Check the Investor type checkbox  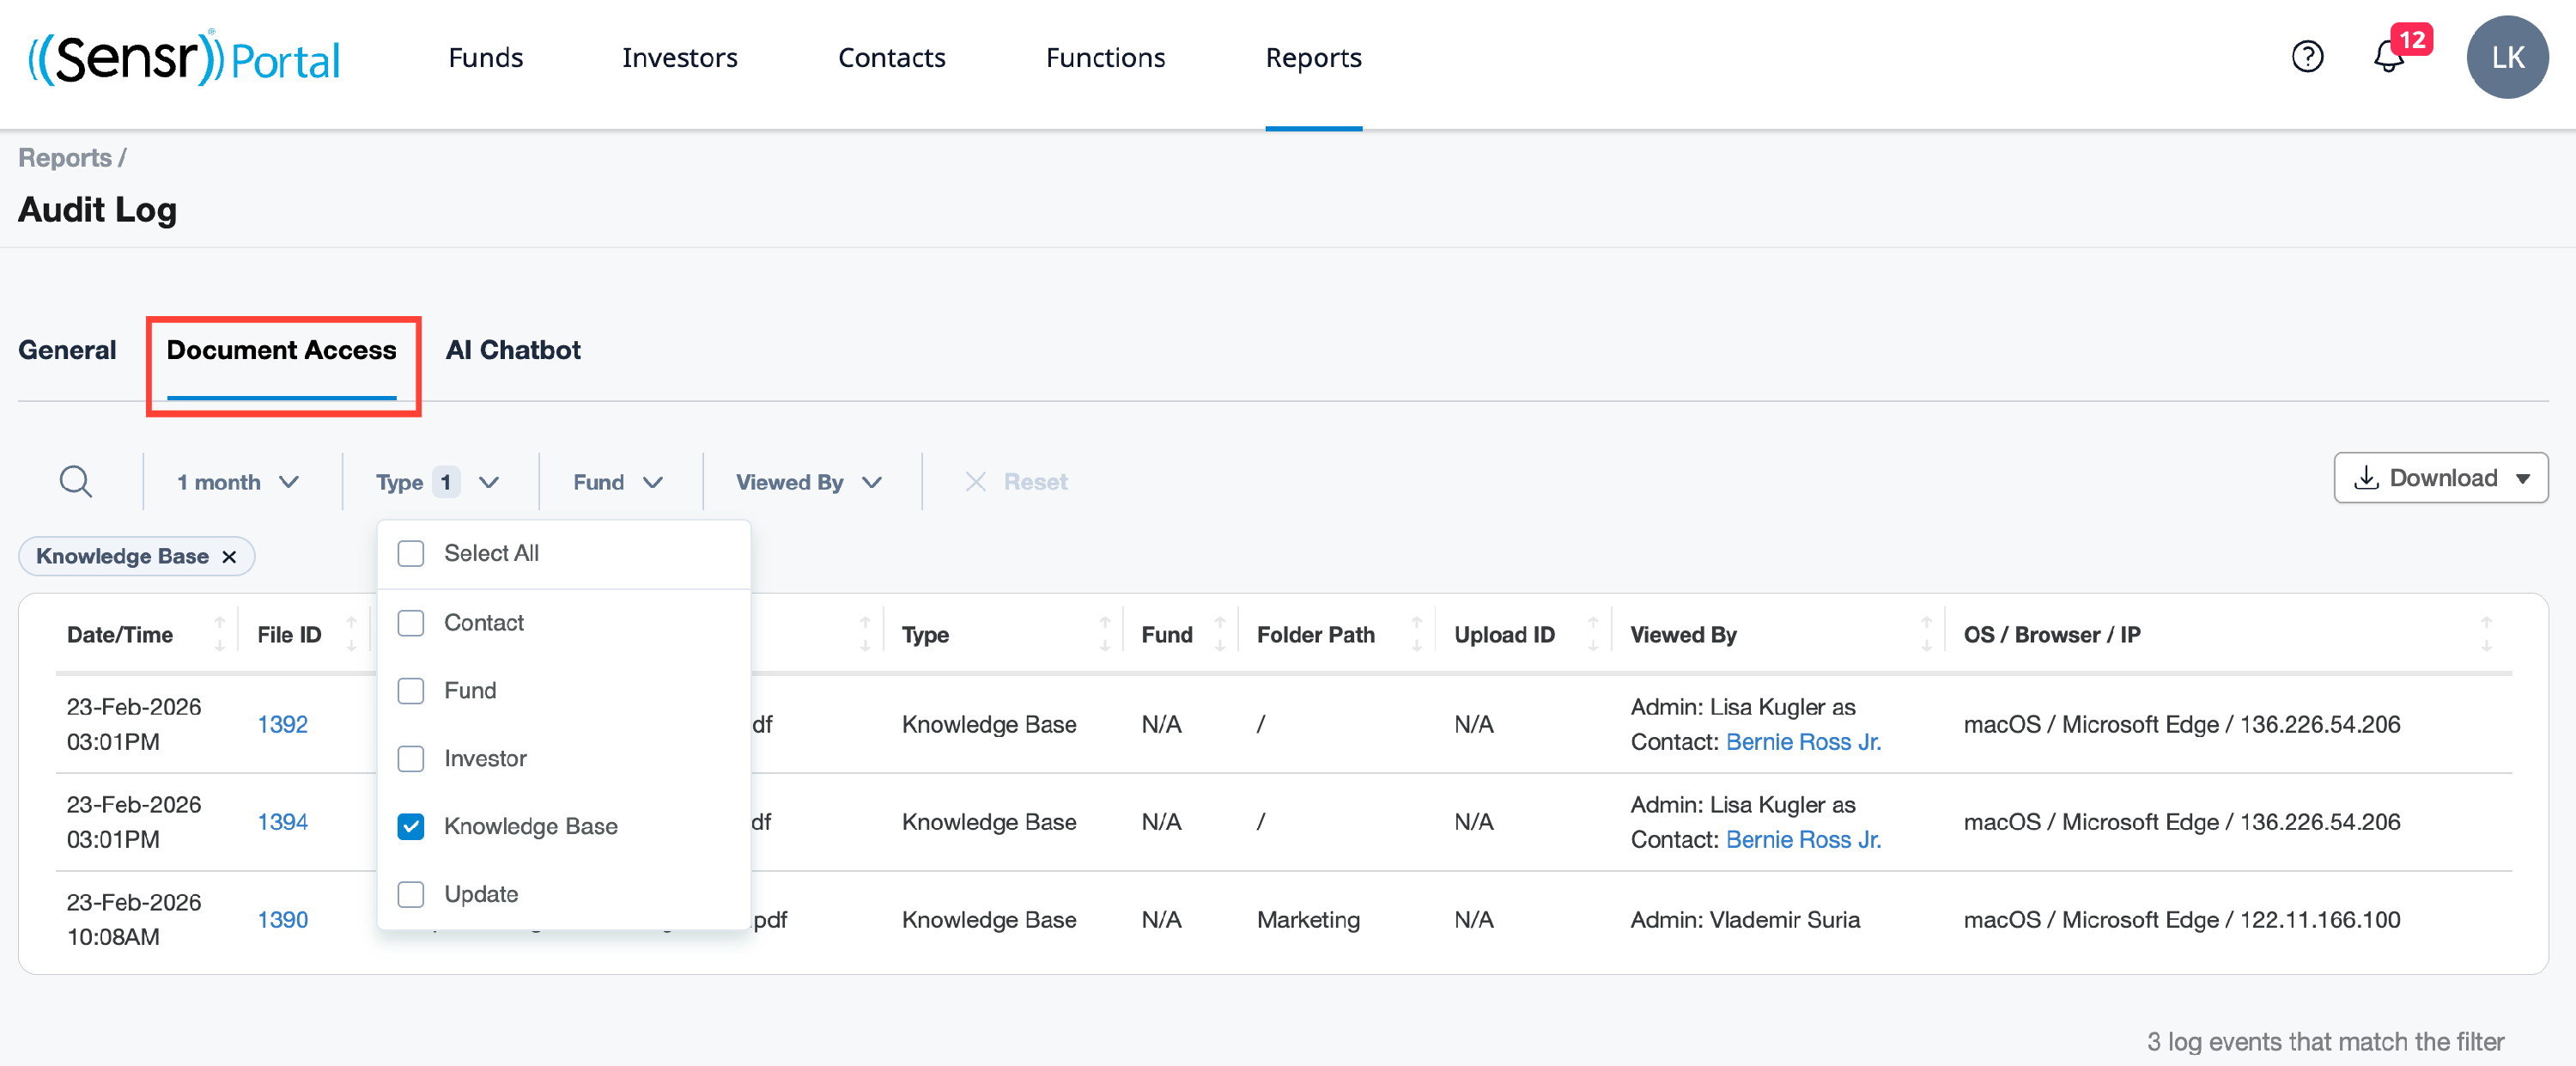411,758
